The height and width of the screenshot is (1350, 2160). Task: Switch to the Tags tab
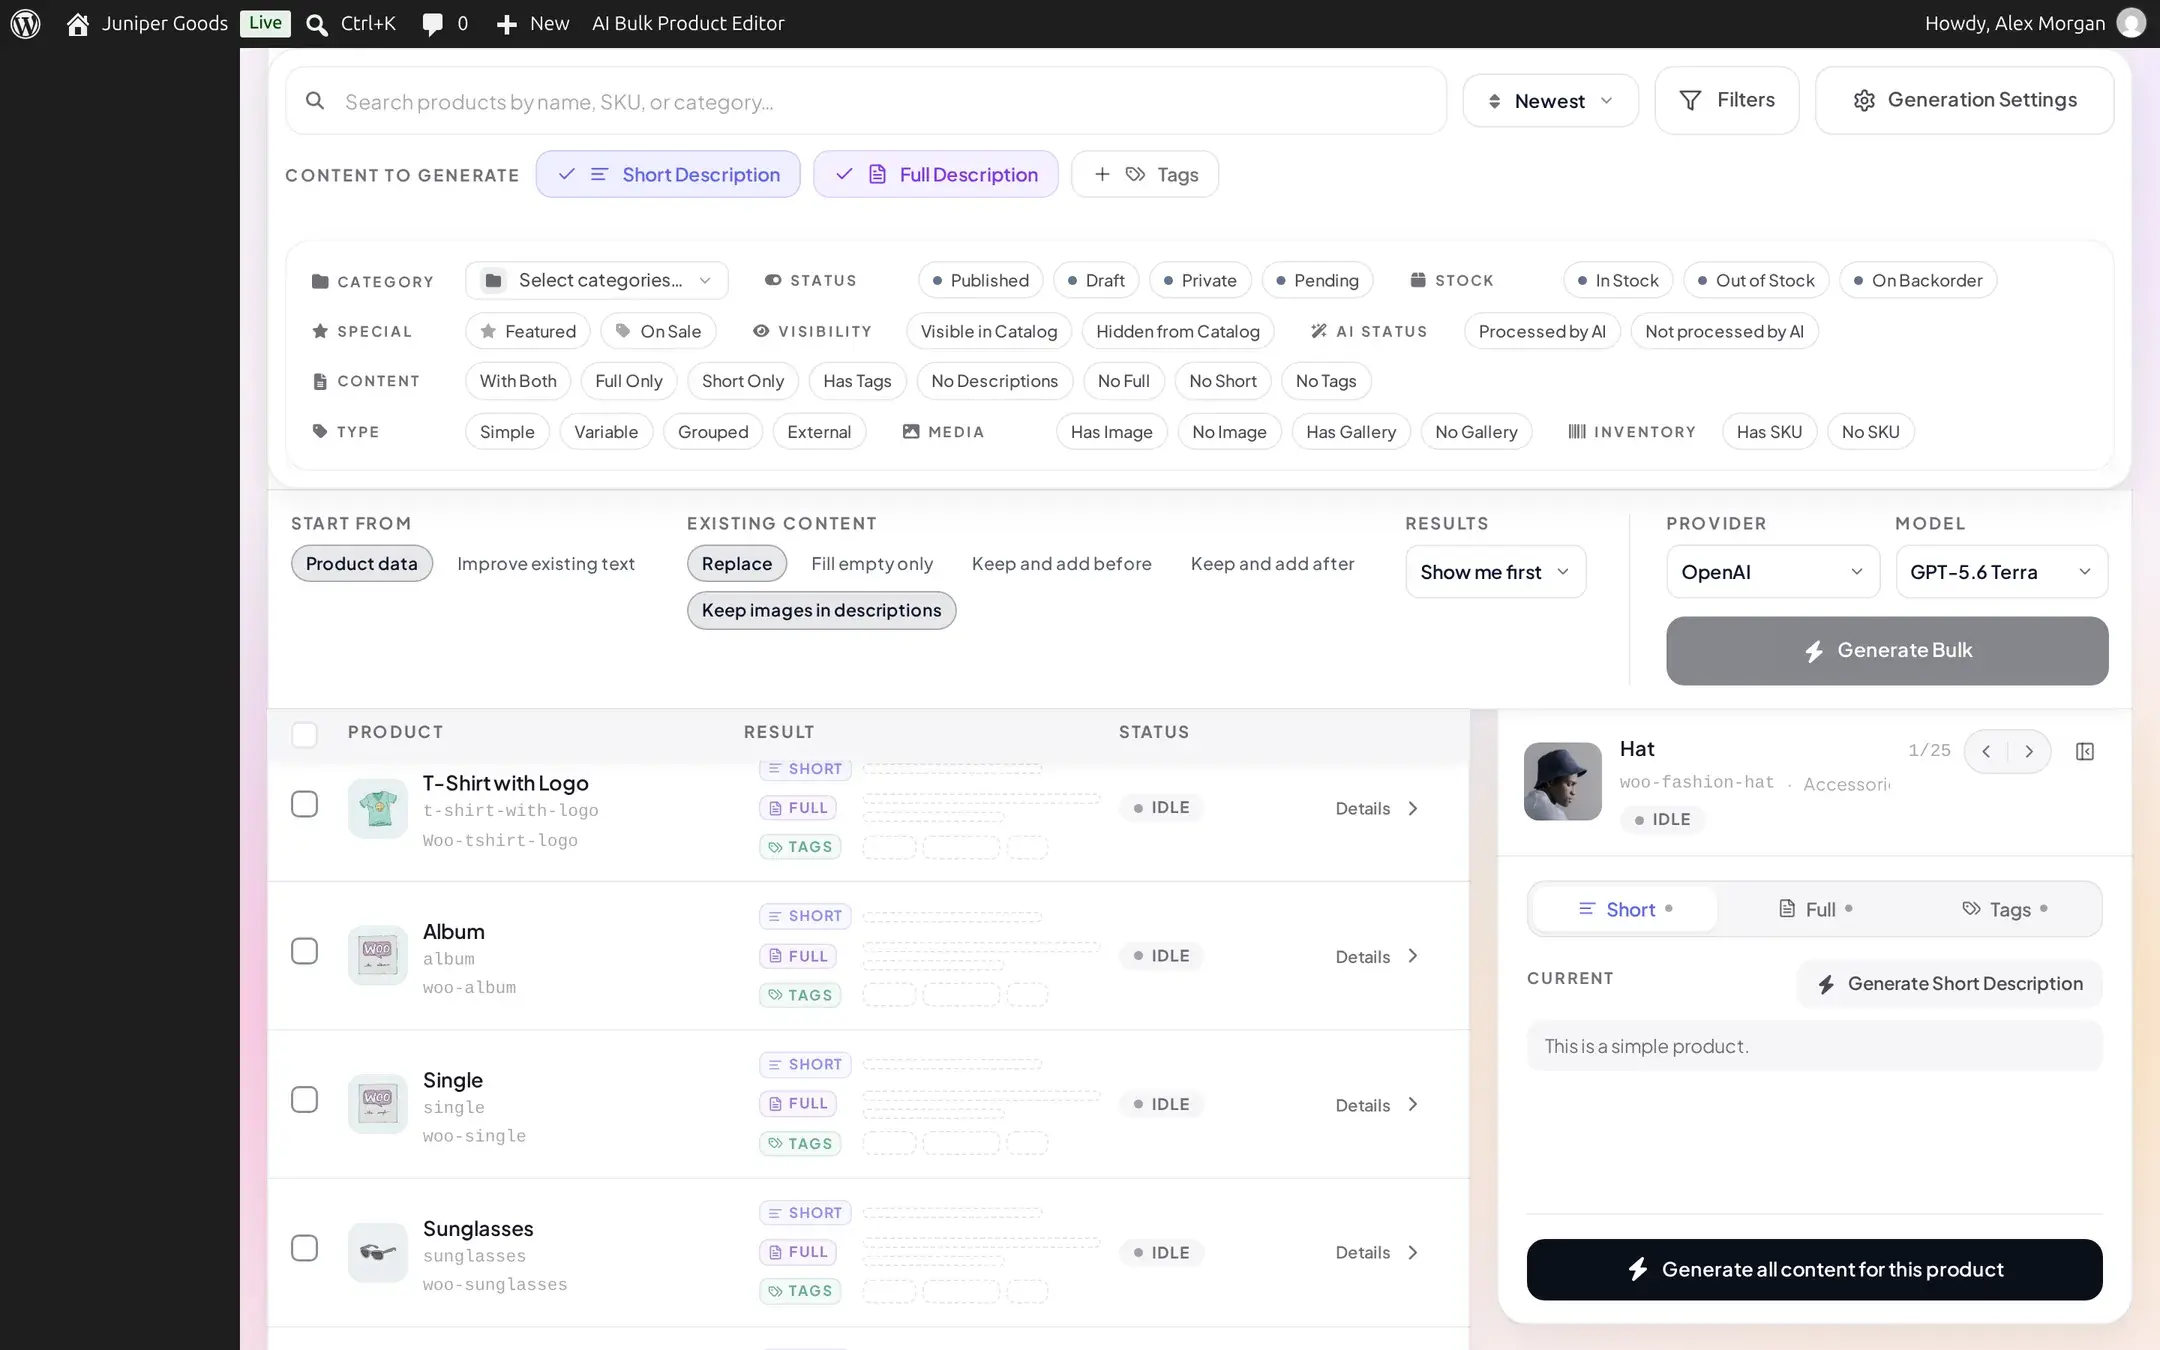[x=2004, y=909]
